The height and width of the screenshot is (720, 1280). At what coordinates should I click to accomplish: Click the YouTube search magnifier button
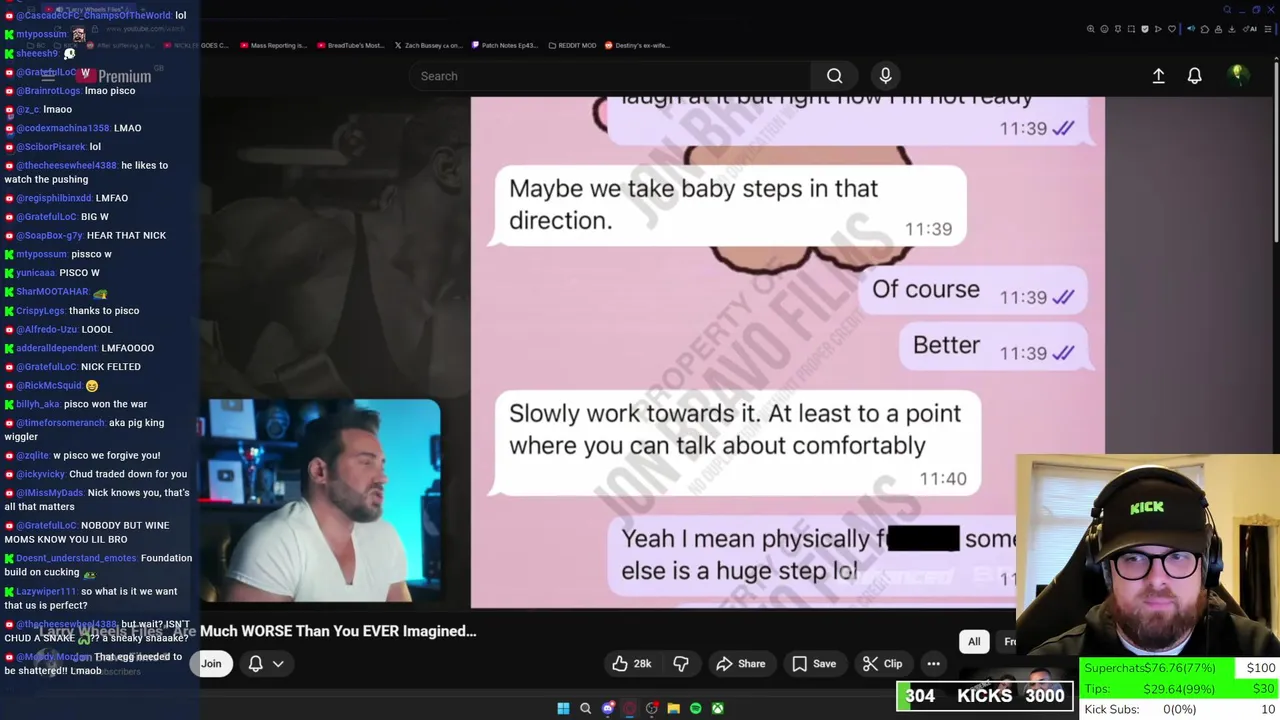click(834, 76)
